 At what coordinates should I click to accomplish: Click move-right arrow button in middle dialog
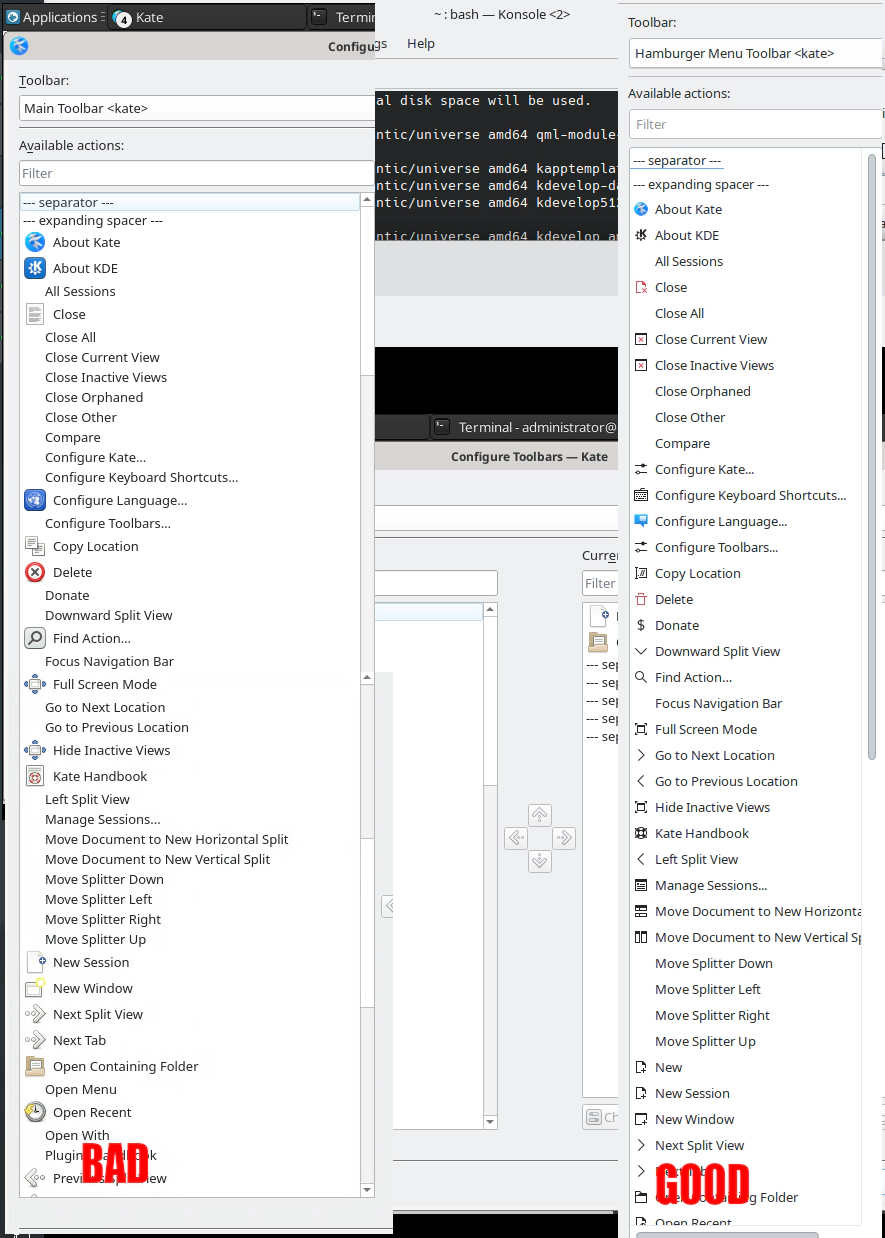pyautogui.click(x=564, y=838)
